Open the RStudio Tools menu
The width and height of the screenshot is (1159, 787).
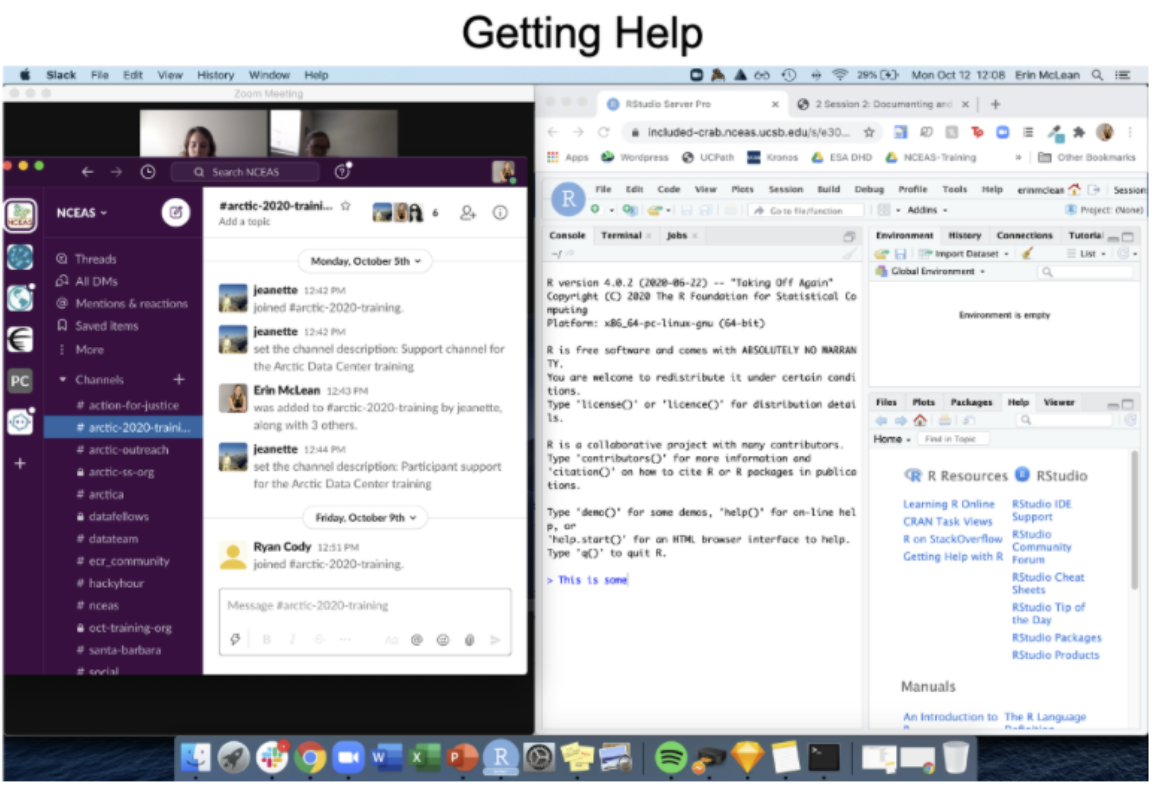click(x=954, y=189)
